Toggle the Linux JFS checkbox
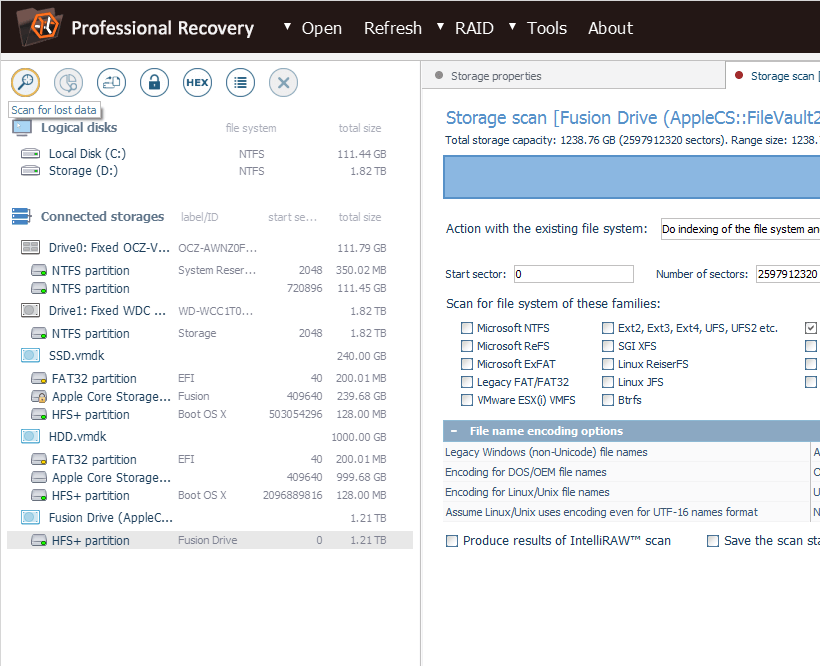This screenshot has height=666, width=820. click(x=608, y=382)
